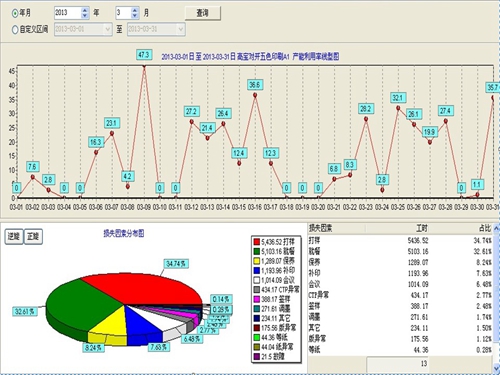Click the 36.6 data point on 03-16
This screenshot has width=500, height=375.
255,95
